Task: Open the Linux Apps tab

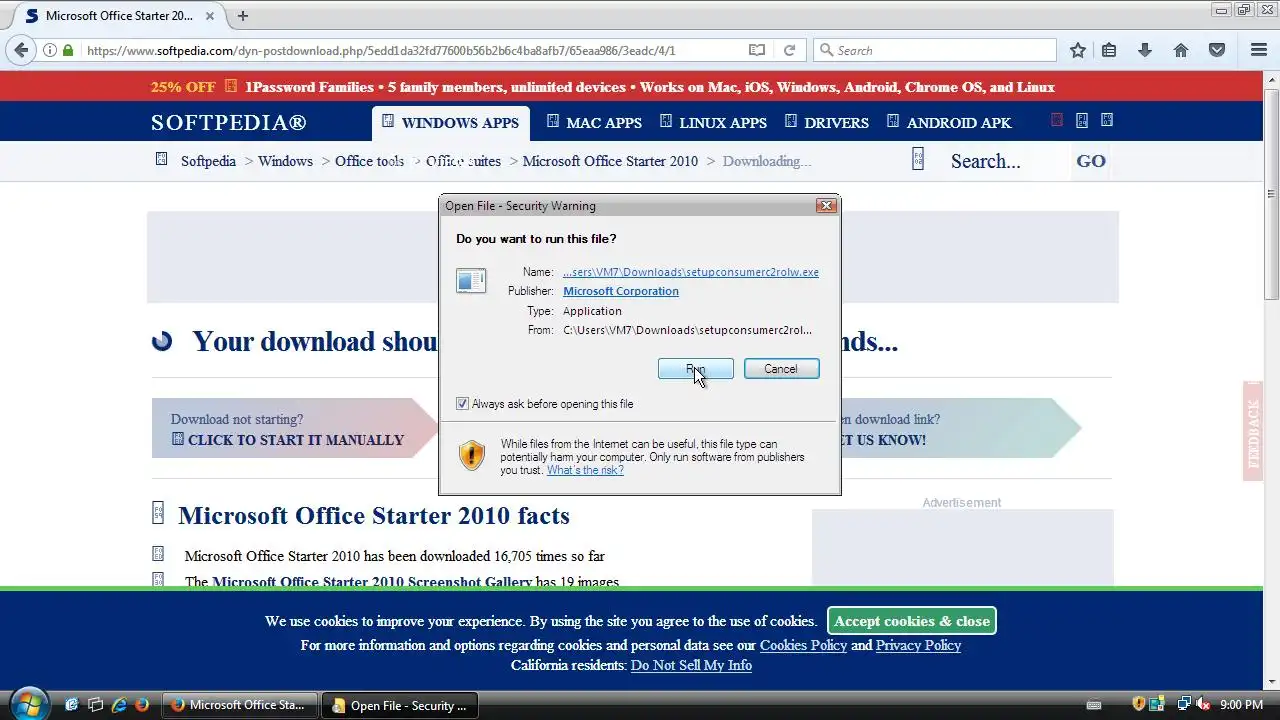Action: (713, 123)
